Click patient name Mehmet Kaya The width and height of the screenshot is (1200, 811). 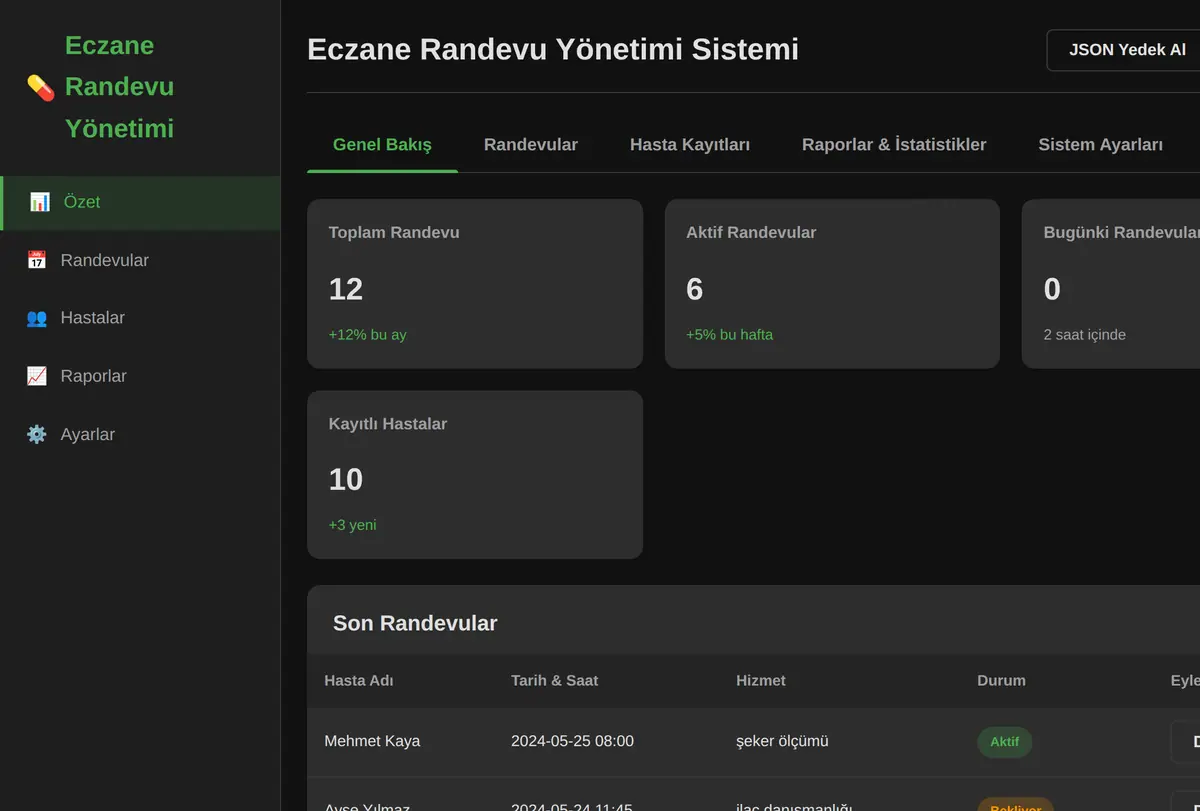pyautogui.click(x=372, y=742)
